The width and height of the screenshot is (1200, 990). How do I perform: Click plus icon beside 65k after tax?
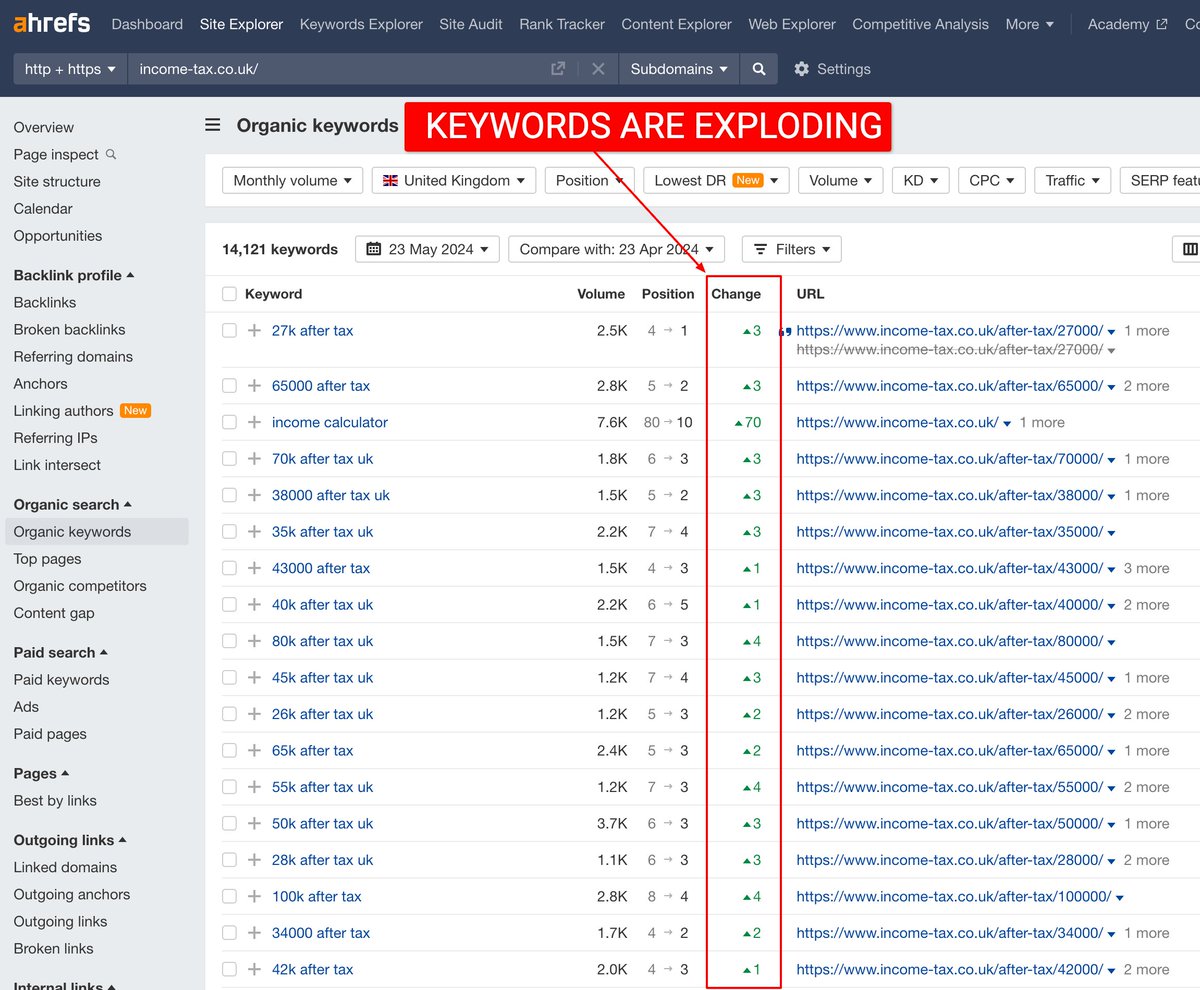coord(254,751)
